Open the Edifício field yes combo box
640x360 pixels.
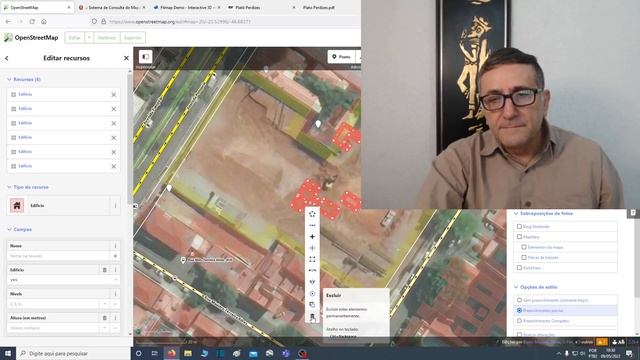(x=64, y=280)
